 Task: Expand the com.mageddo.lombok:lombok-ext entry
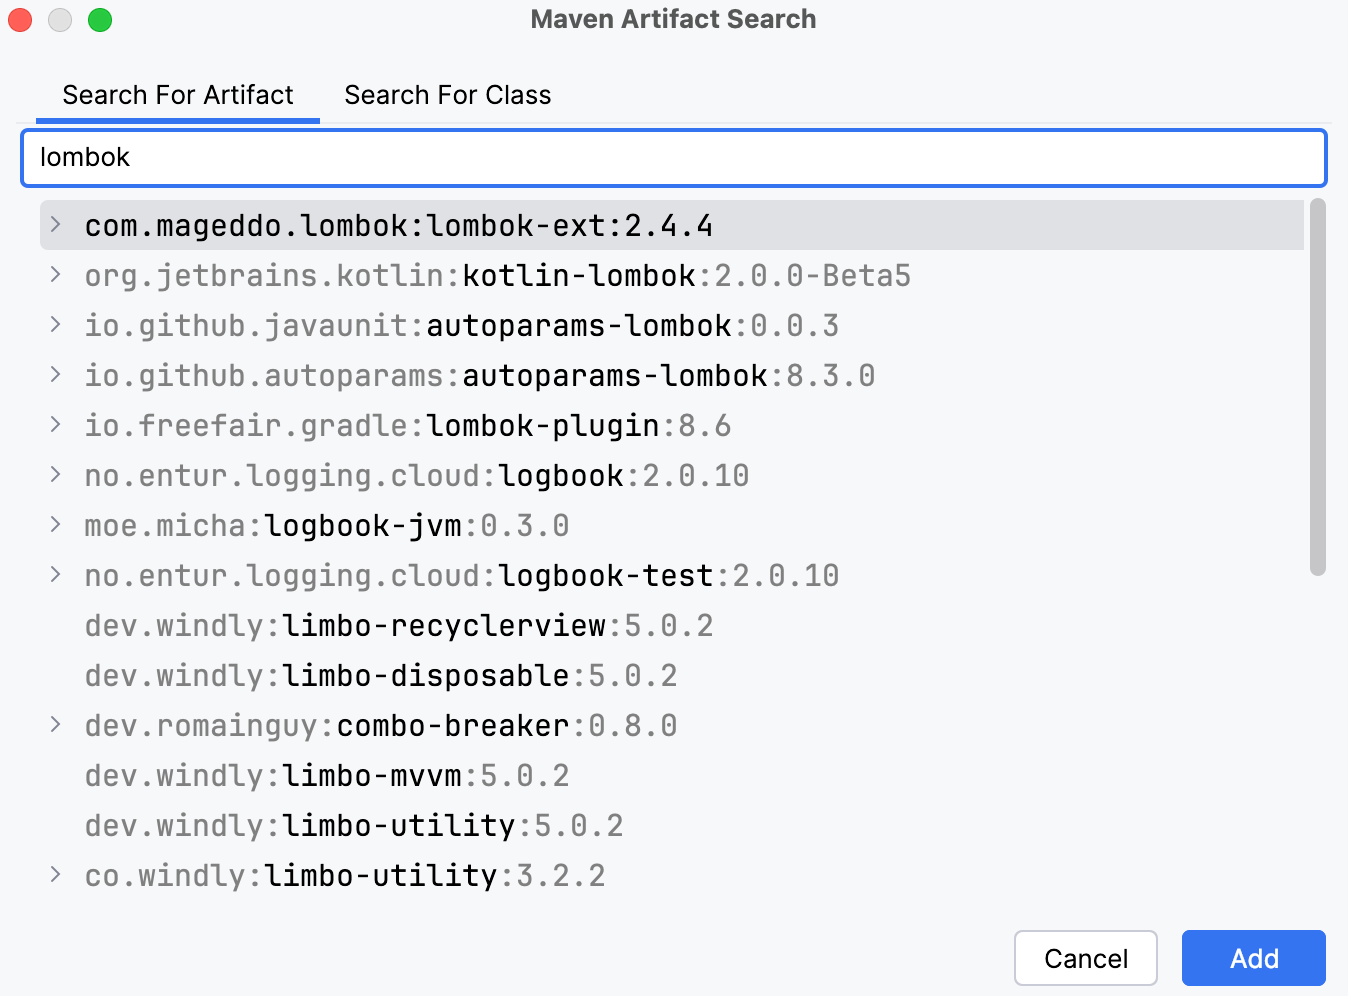[55, 225]
